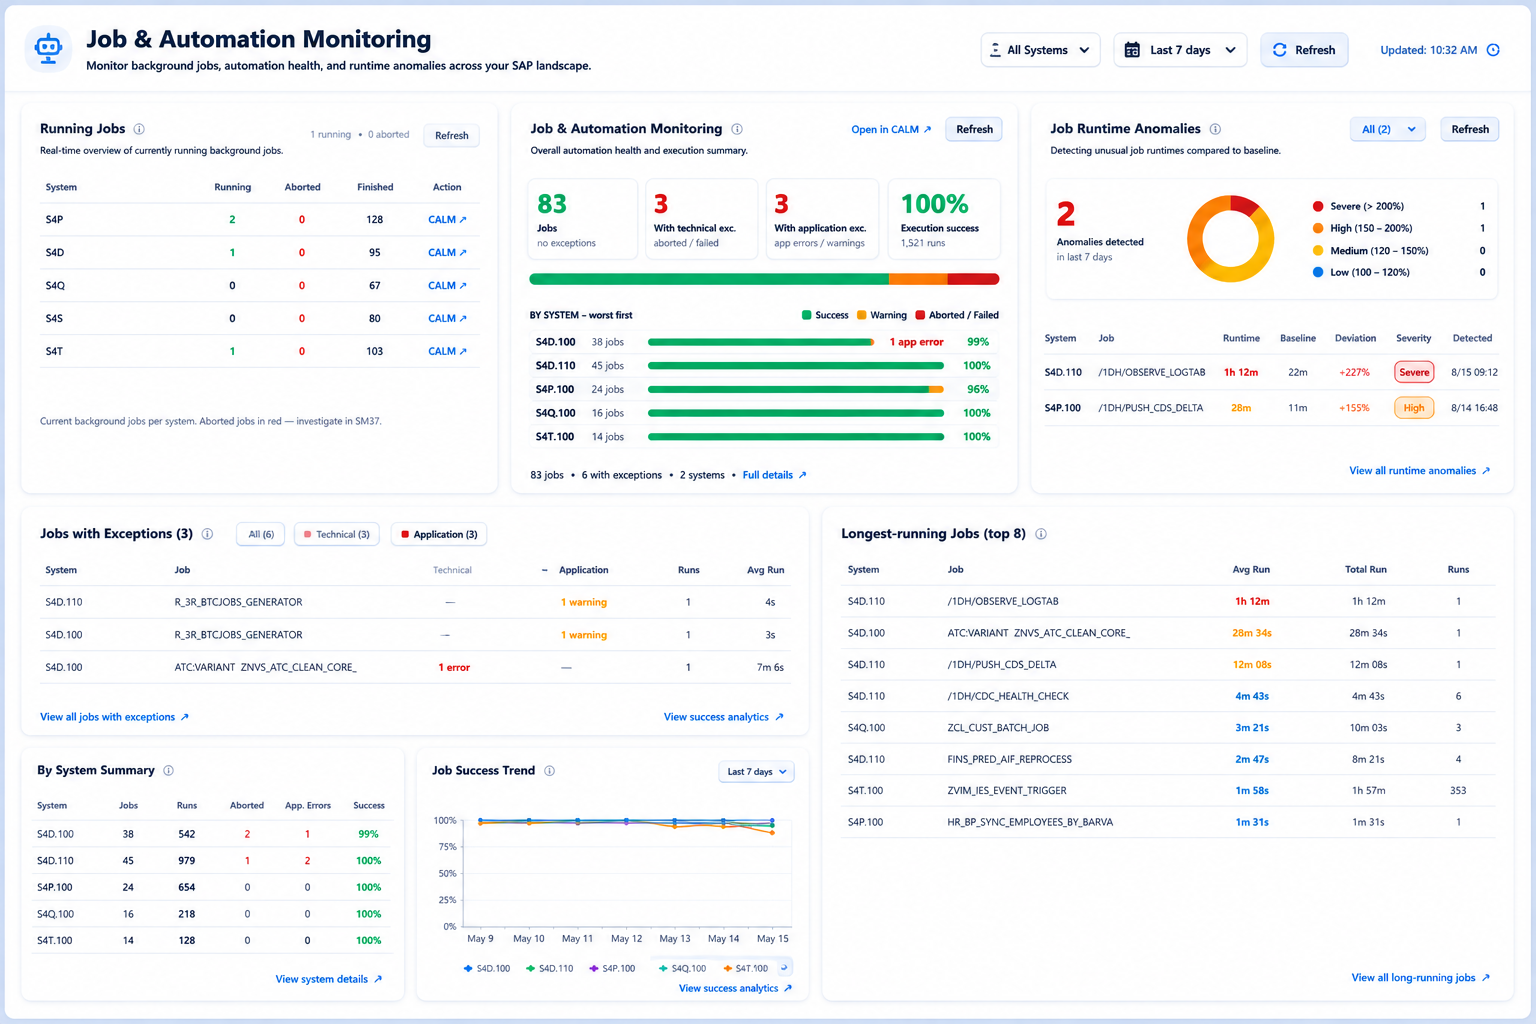This screenshot has width=1536, height=1024.
Task: Click the info icon beside By System Summary
Action: pos(168,771)
